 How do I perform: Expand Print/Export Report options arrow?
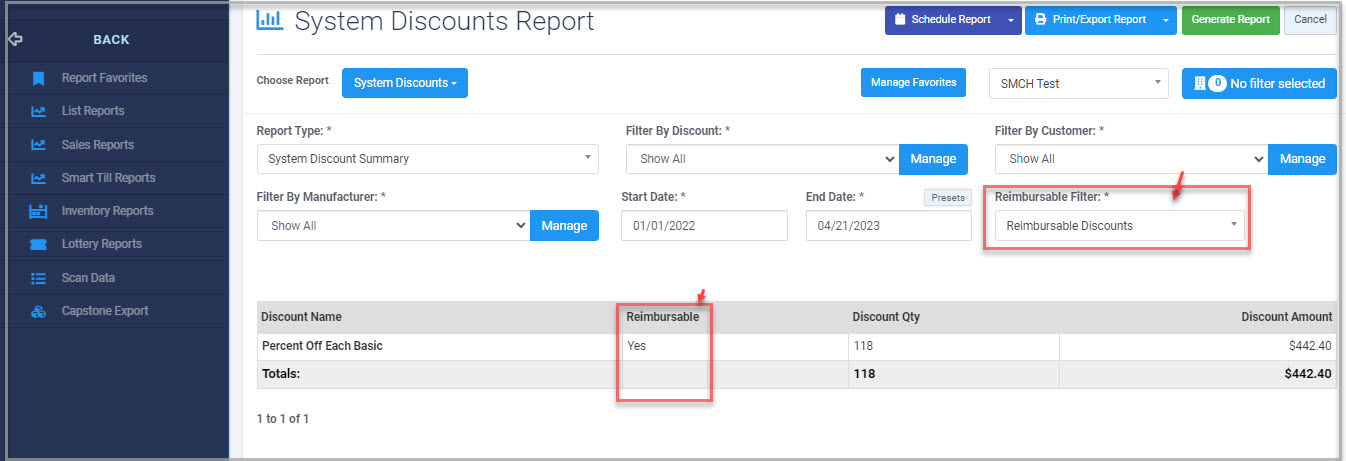coord(1165,20)
